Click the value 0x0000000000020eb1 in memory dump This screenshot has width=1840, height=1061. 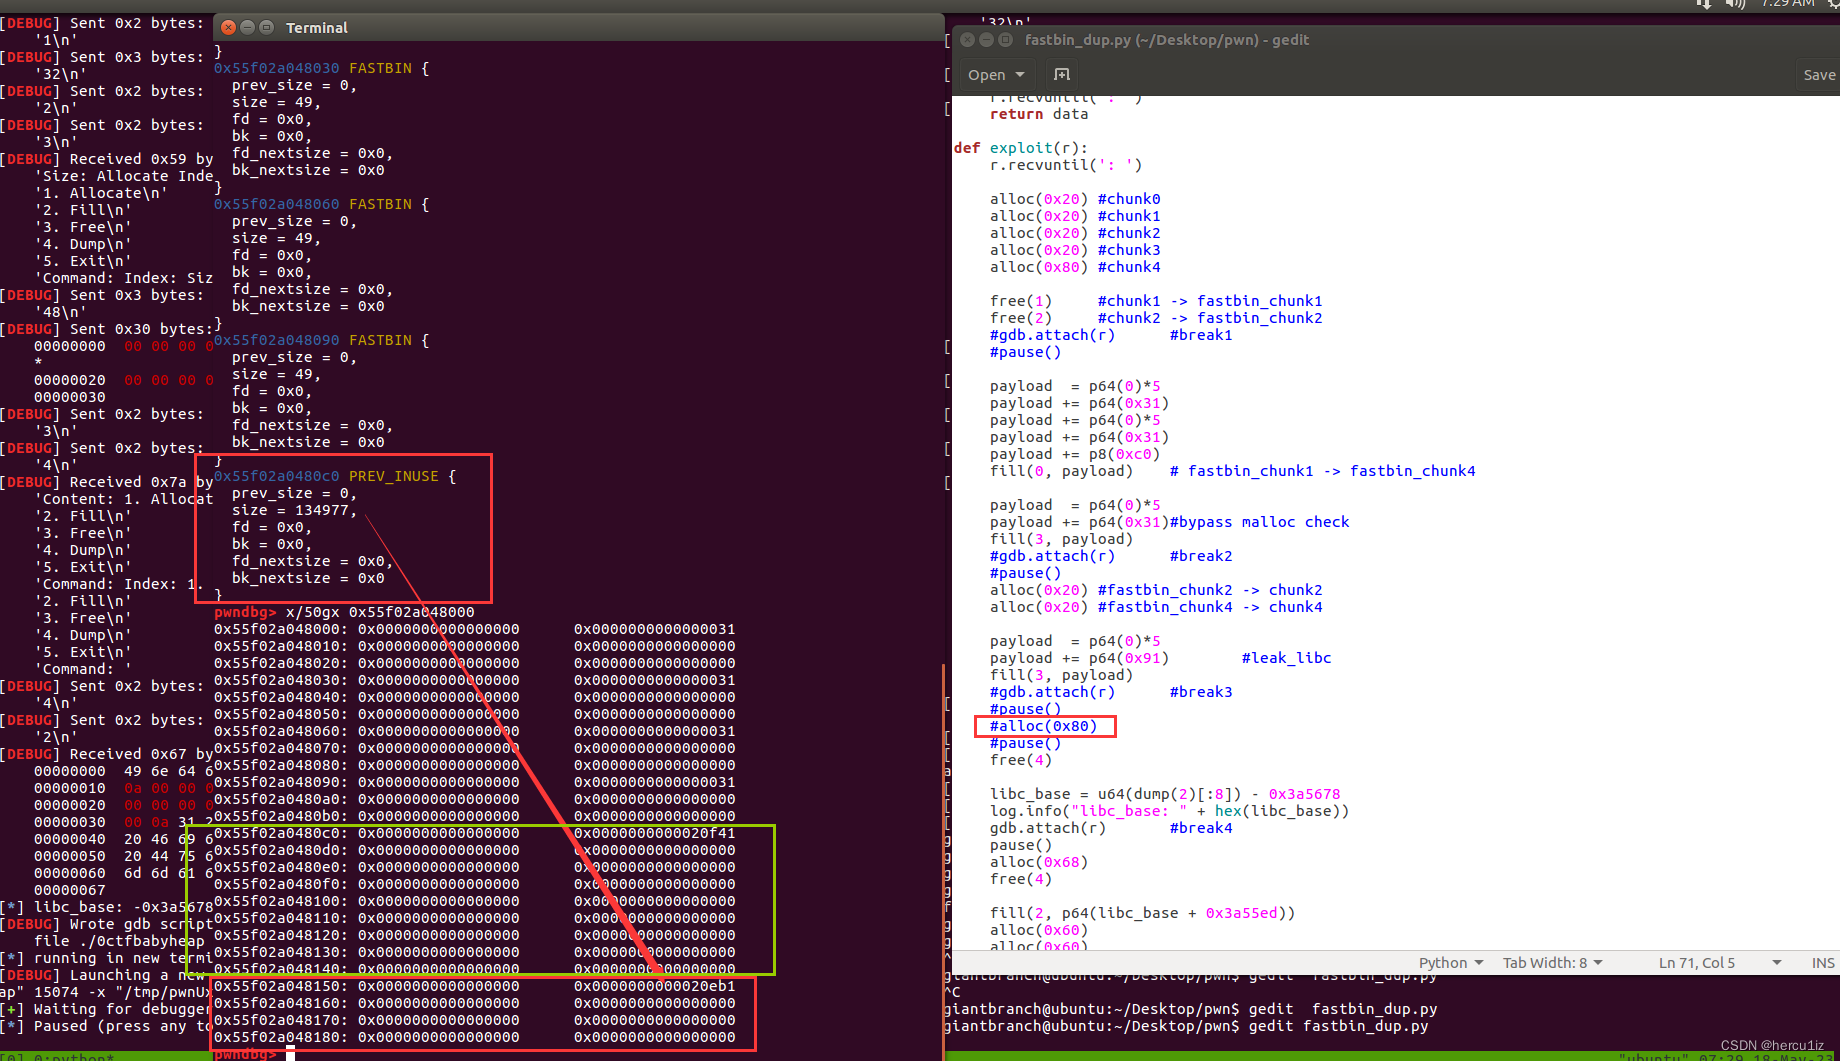pyautogui.click(x=654, y=986)
